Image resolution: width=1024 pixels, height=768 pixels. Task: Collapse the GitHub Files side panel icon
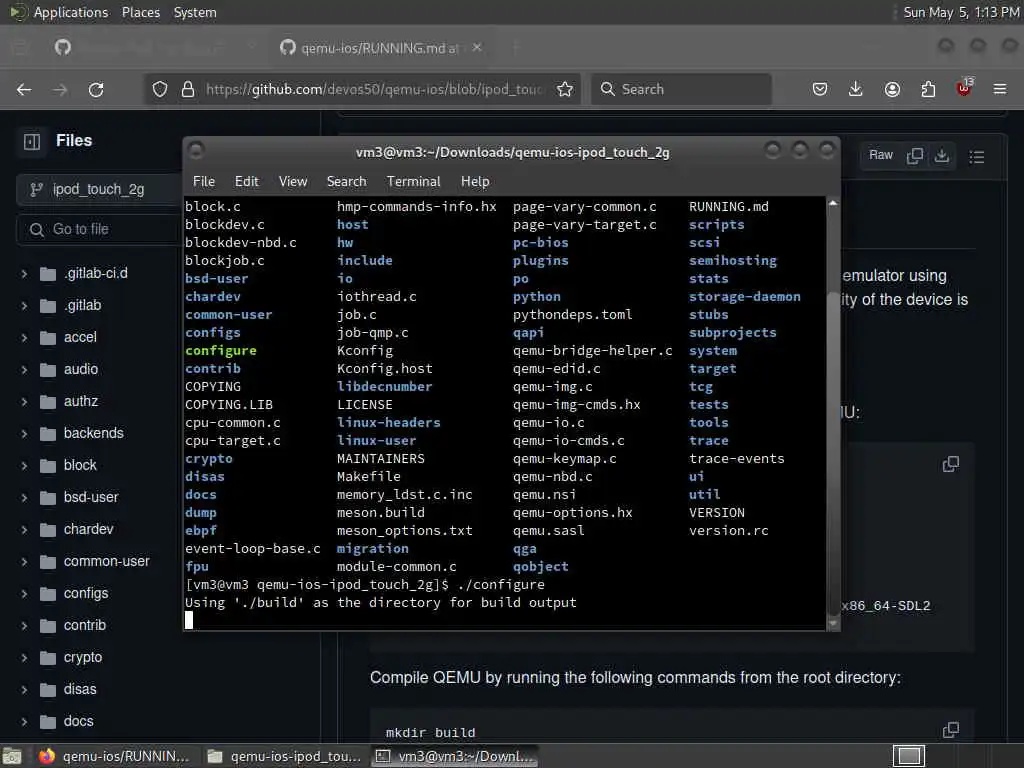32,141
